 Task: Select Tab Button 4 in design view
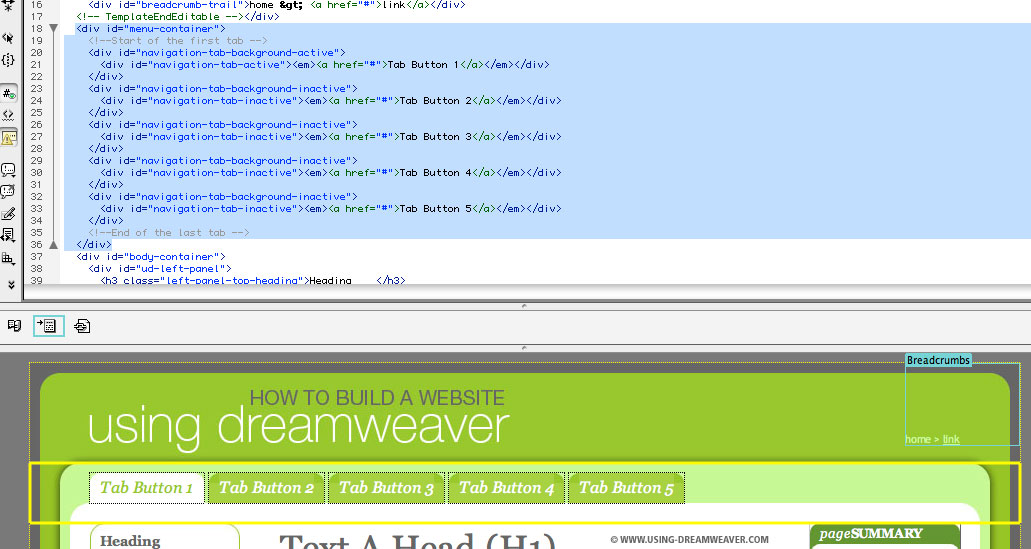[x=506, y=487]
